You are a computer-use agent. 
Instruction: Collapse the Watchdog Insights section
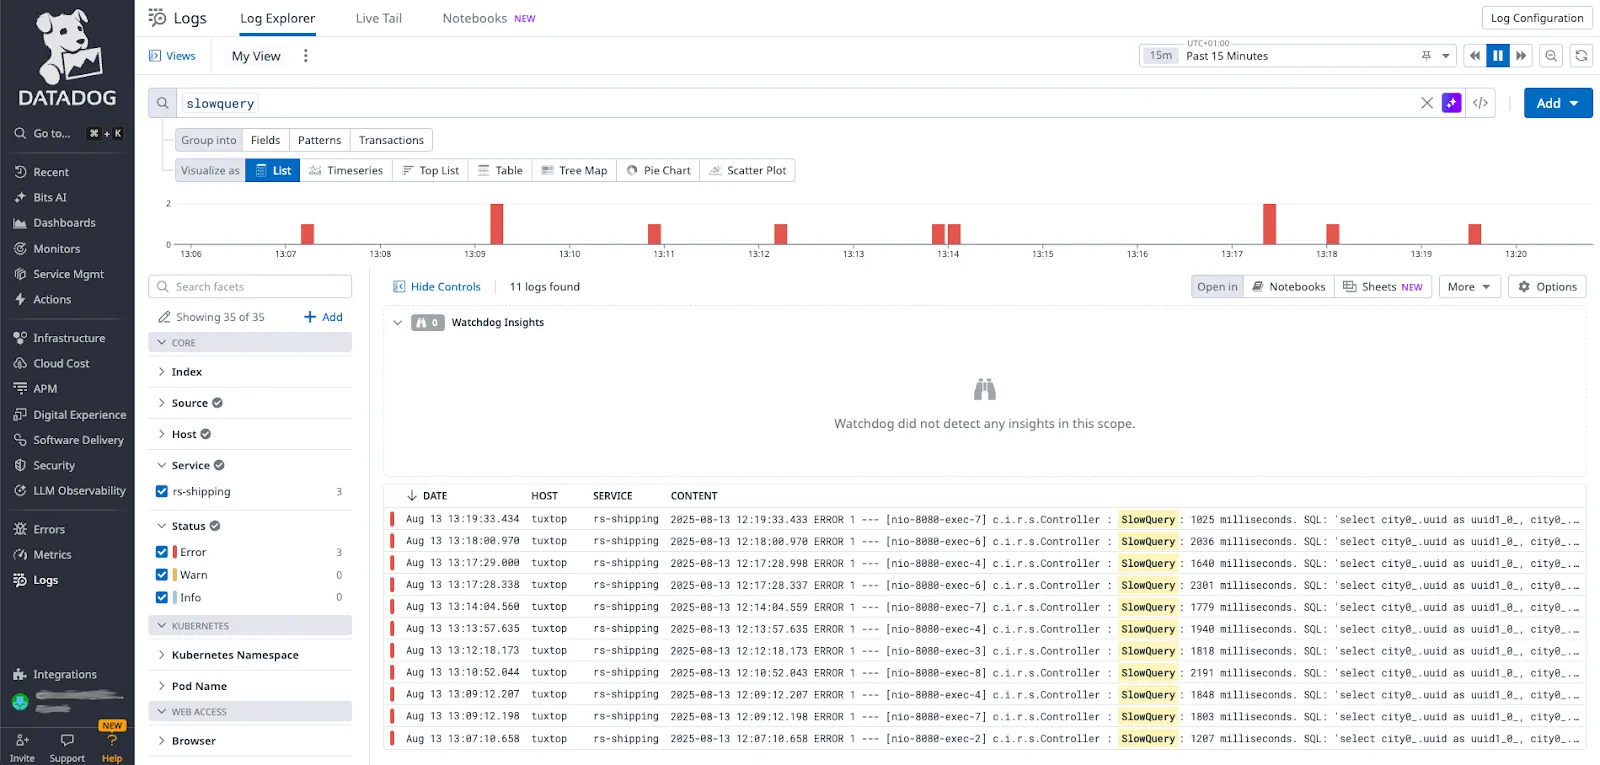click(x=397, y=322)
